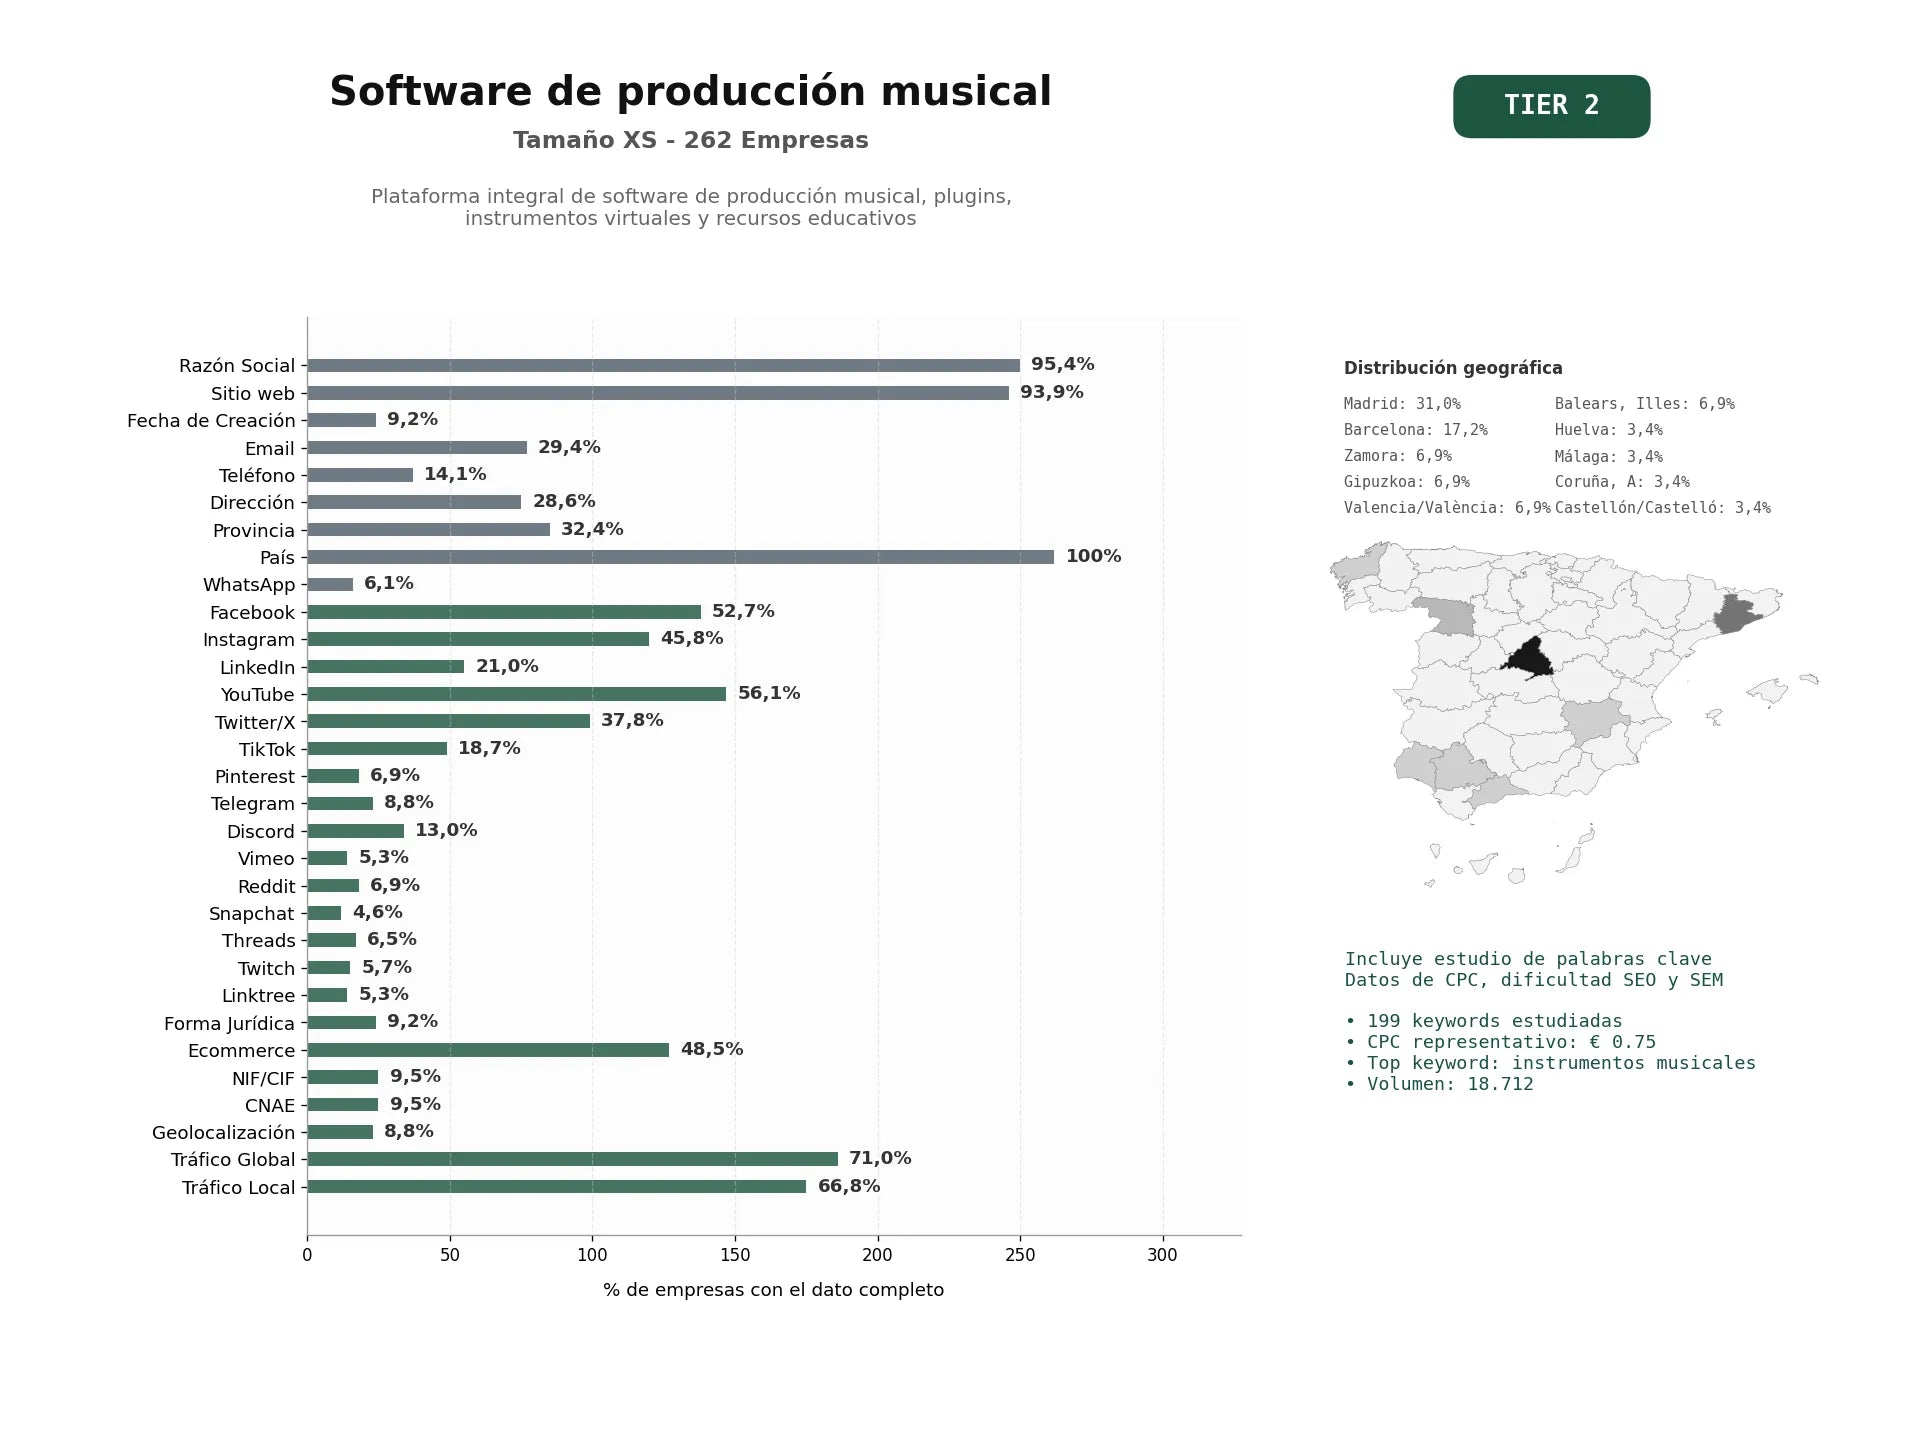Image resolution: width=1920 pixels, height=1440 pixels.
Task: Select 'Fecha de Creación' label
Action: point(211,421)
